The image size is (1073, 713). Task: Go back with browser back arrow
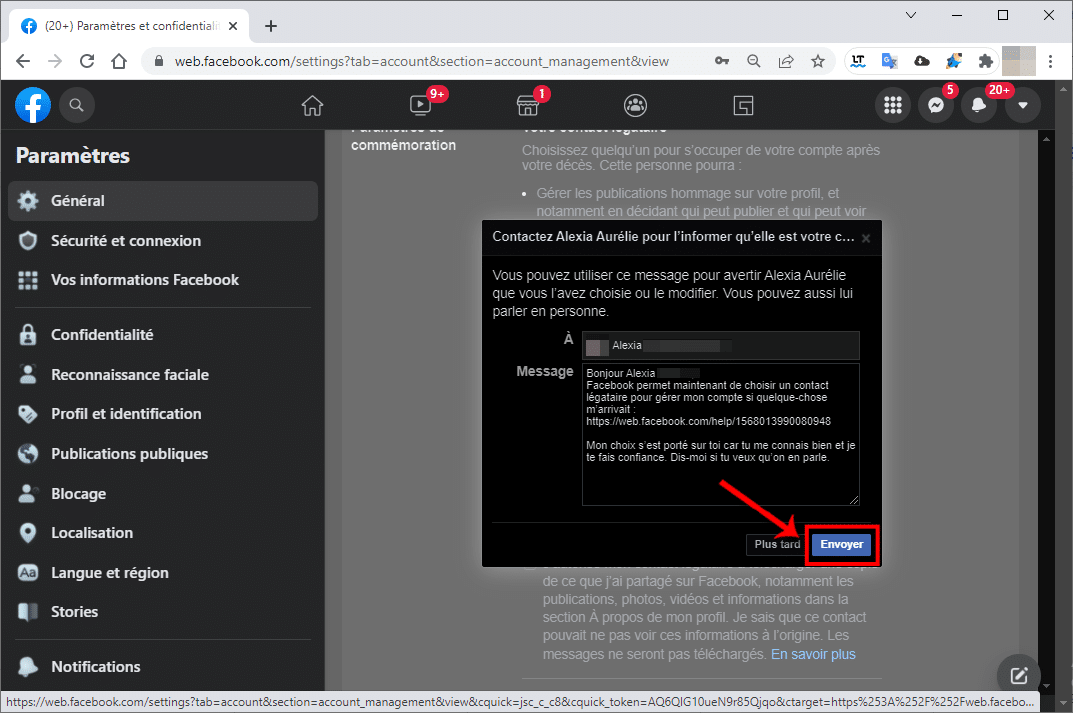[23, 62]
